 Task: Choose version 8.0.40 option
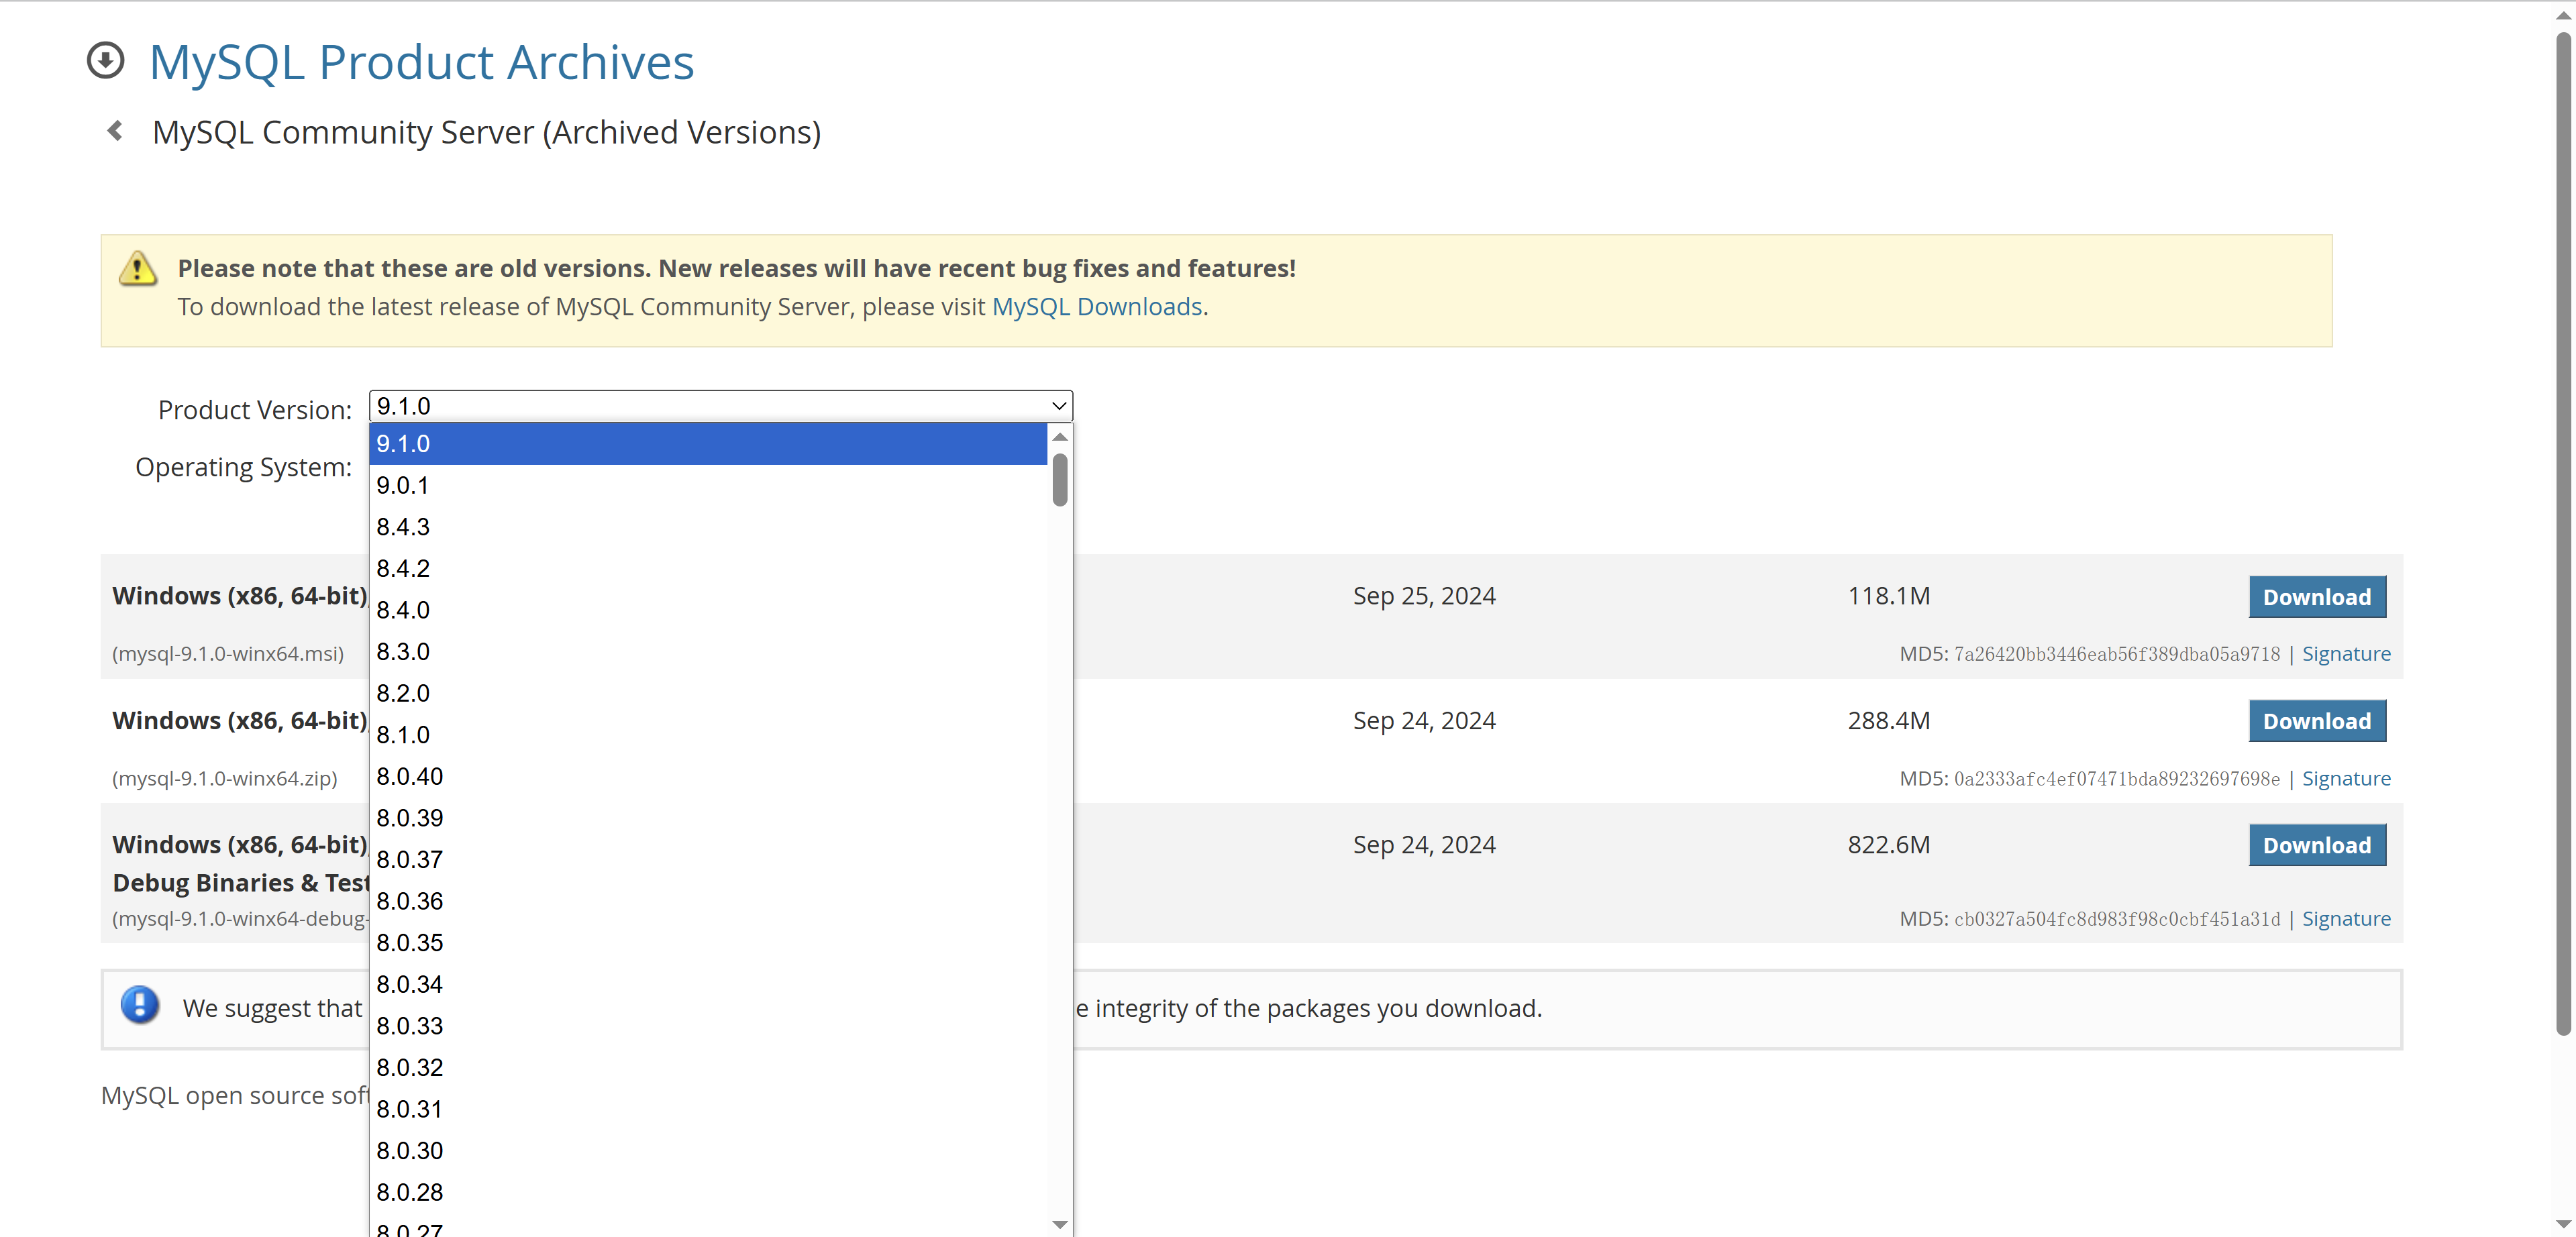410,777
